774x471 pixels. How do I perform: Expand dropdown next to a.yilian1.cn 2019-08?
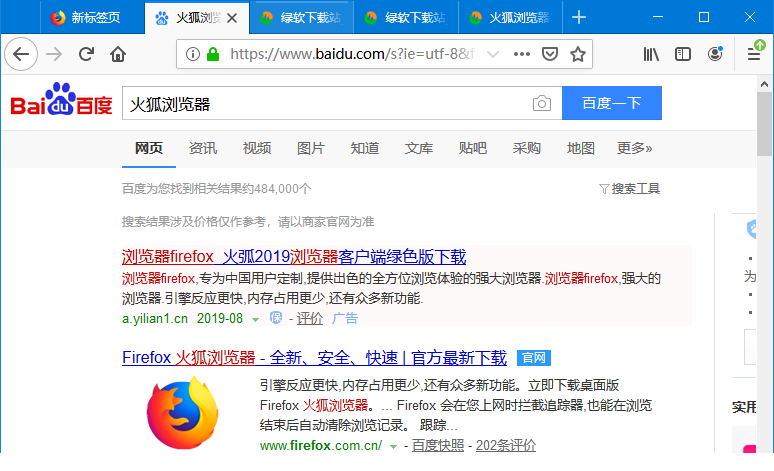(x=255, y=319)
